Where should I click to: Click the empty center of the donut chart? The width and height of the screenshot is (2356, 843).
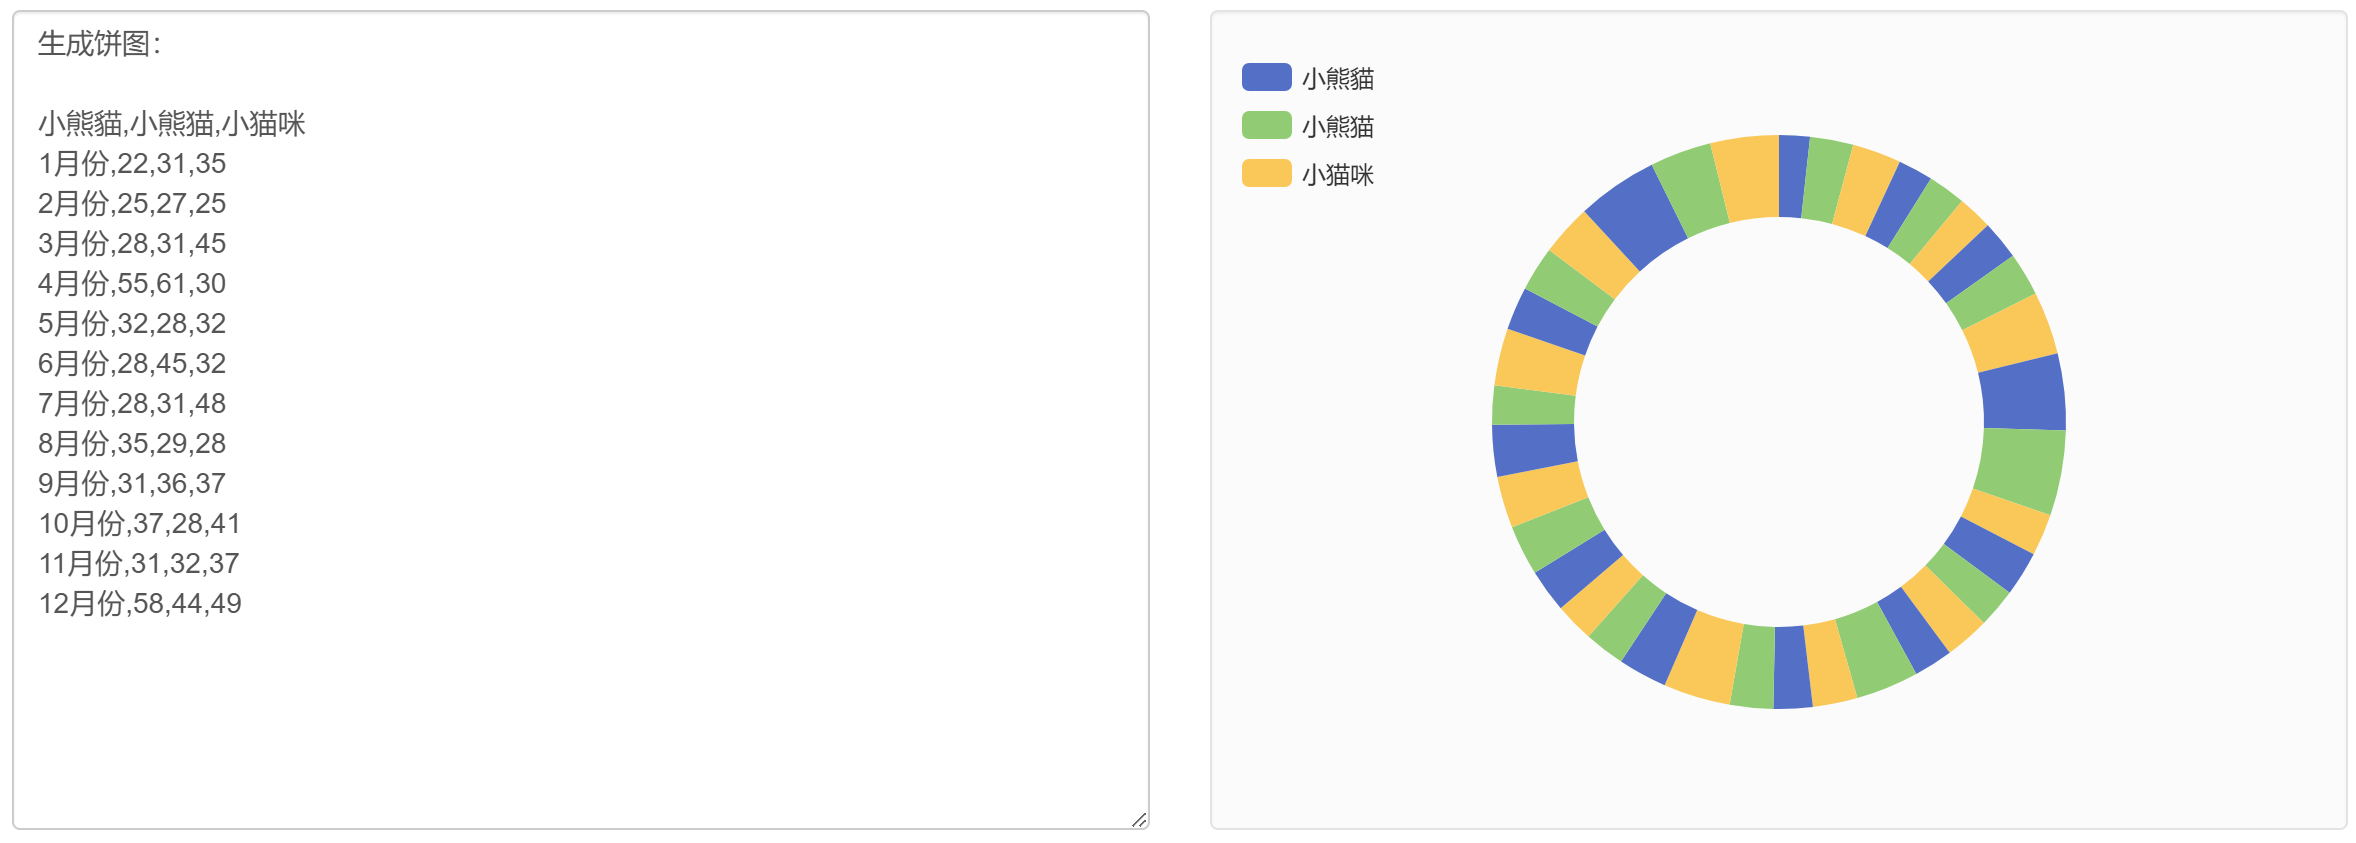click(1779, 422)
